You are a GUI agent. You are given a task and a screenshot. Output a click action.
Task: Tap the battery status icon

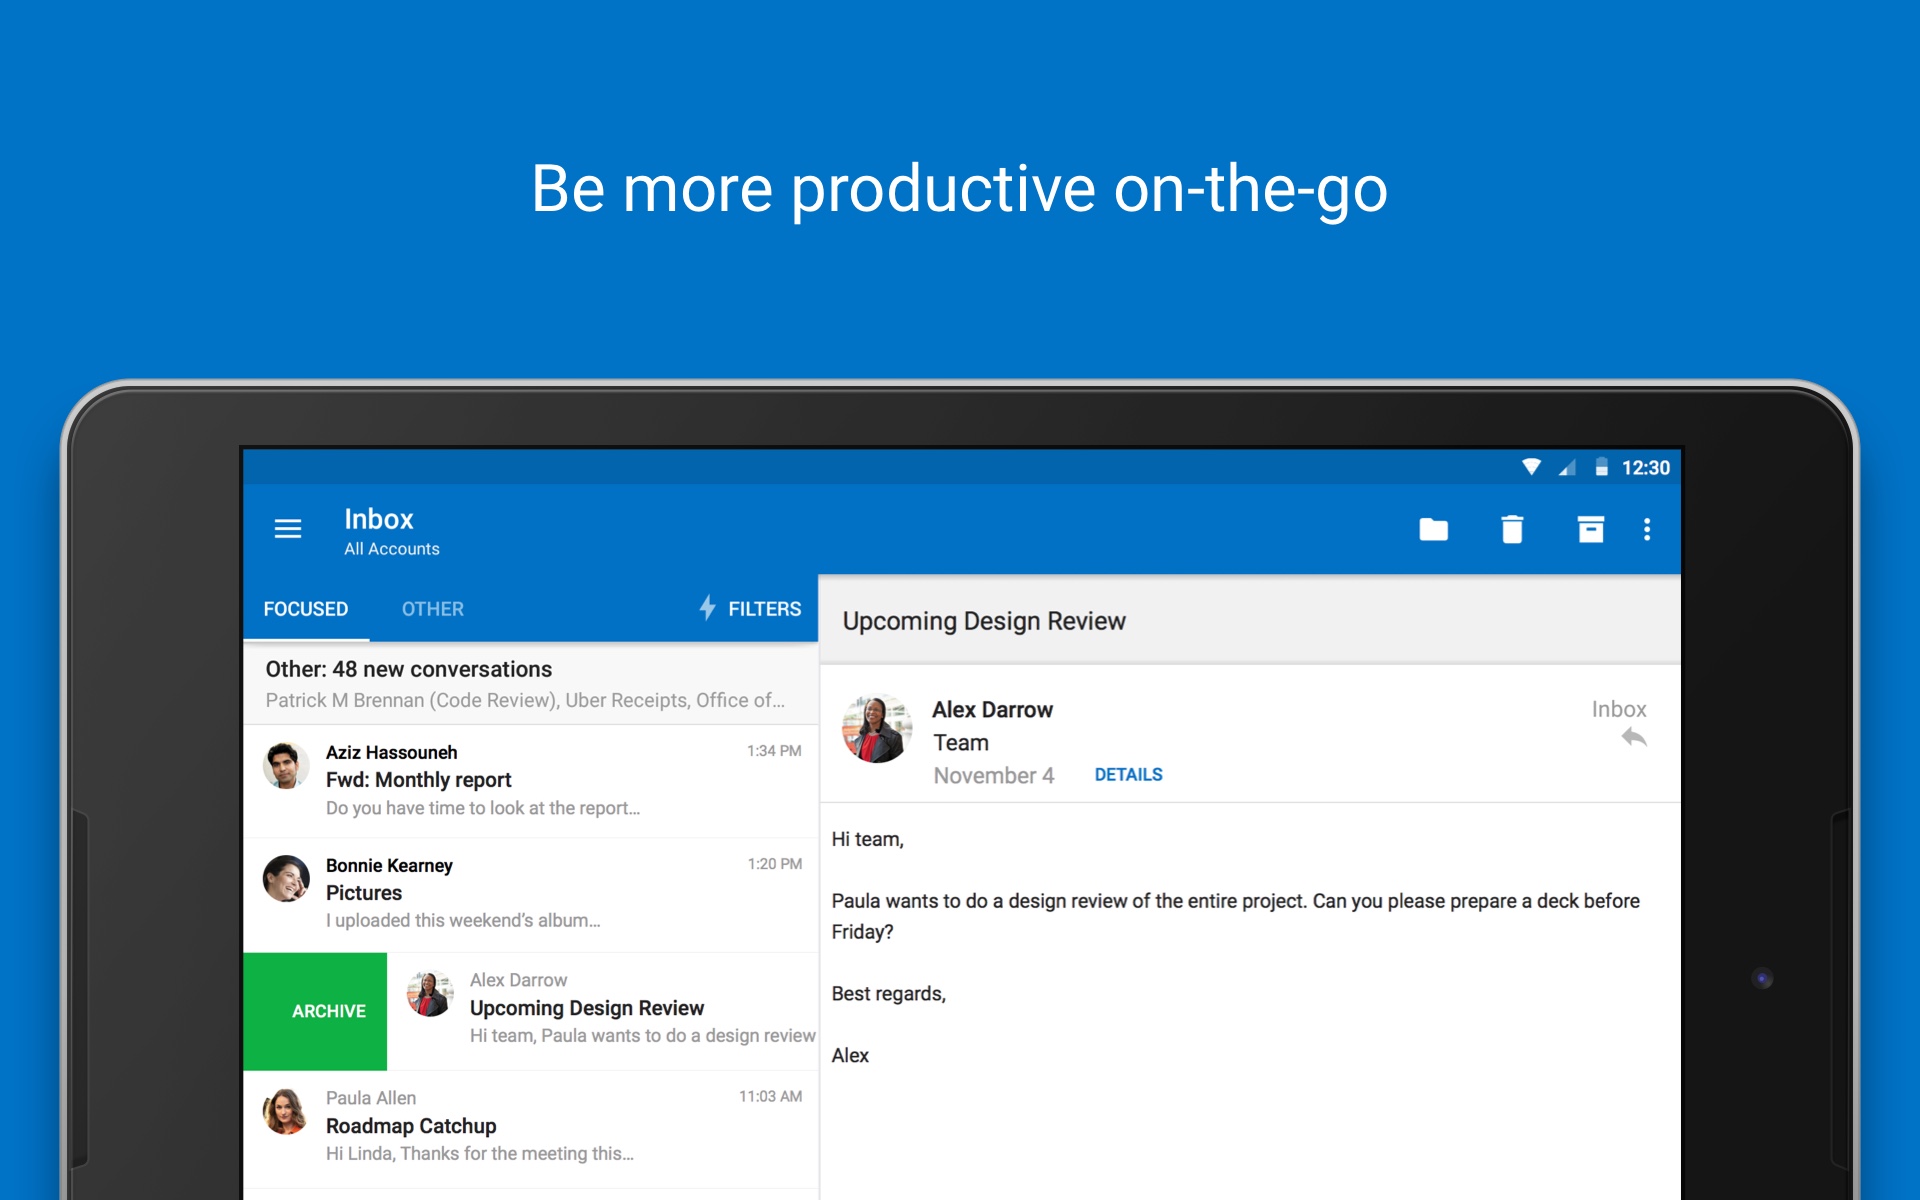click(x=1601, y=467)
